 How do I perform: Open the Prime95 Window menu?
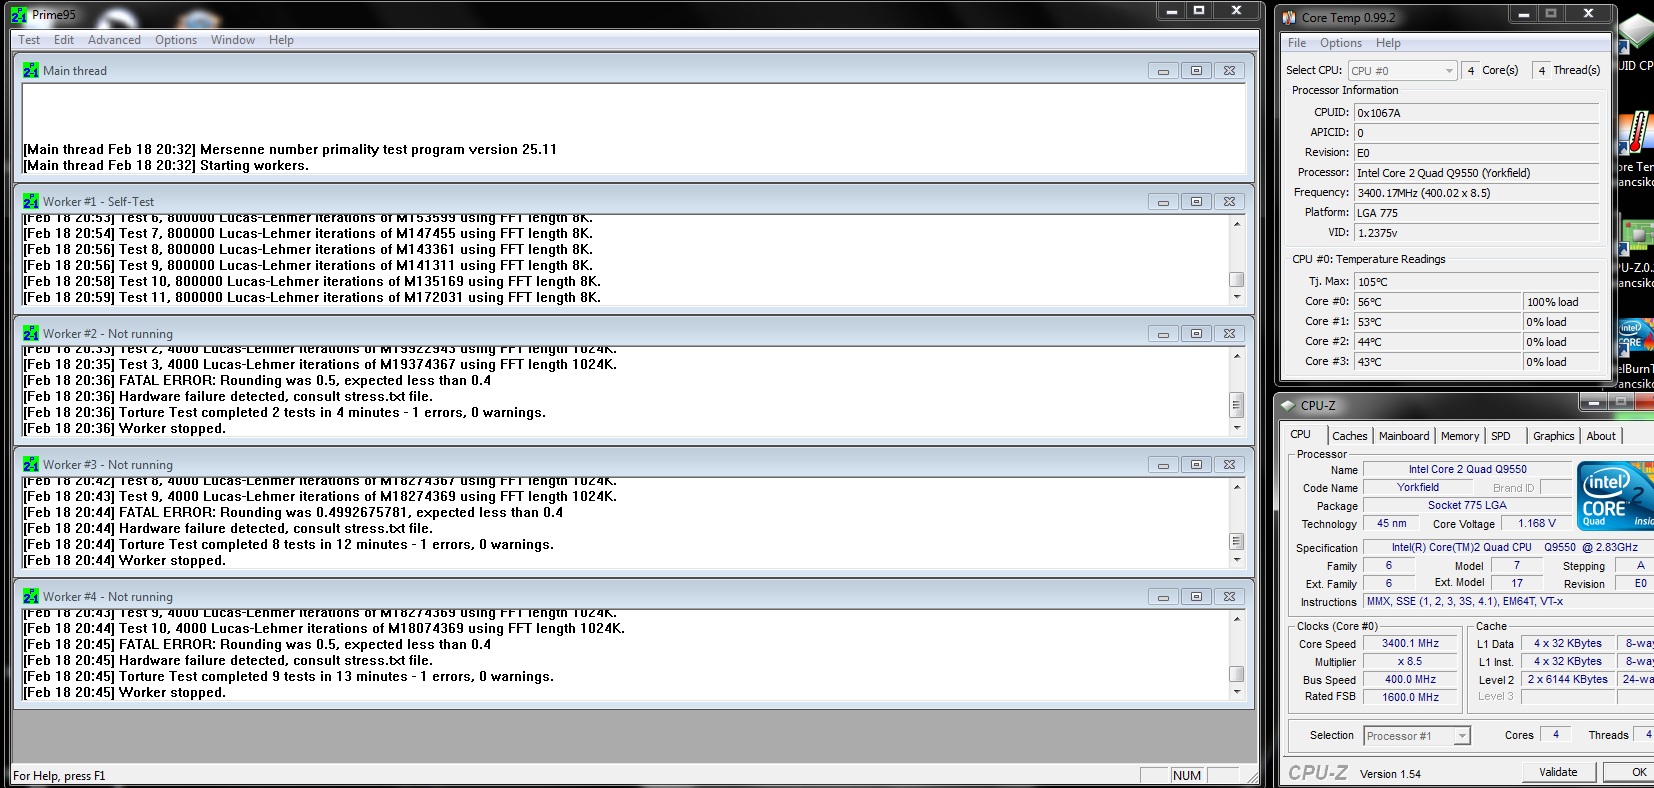pyautogui.click(x=233, y=40)
